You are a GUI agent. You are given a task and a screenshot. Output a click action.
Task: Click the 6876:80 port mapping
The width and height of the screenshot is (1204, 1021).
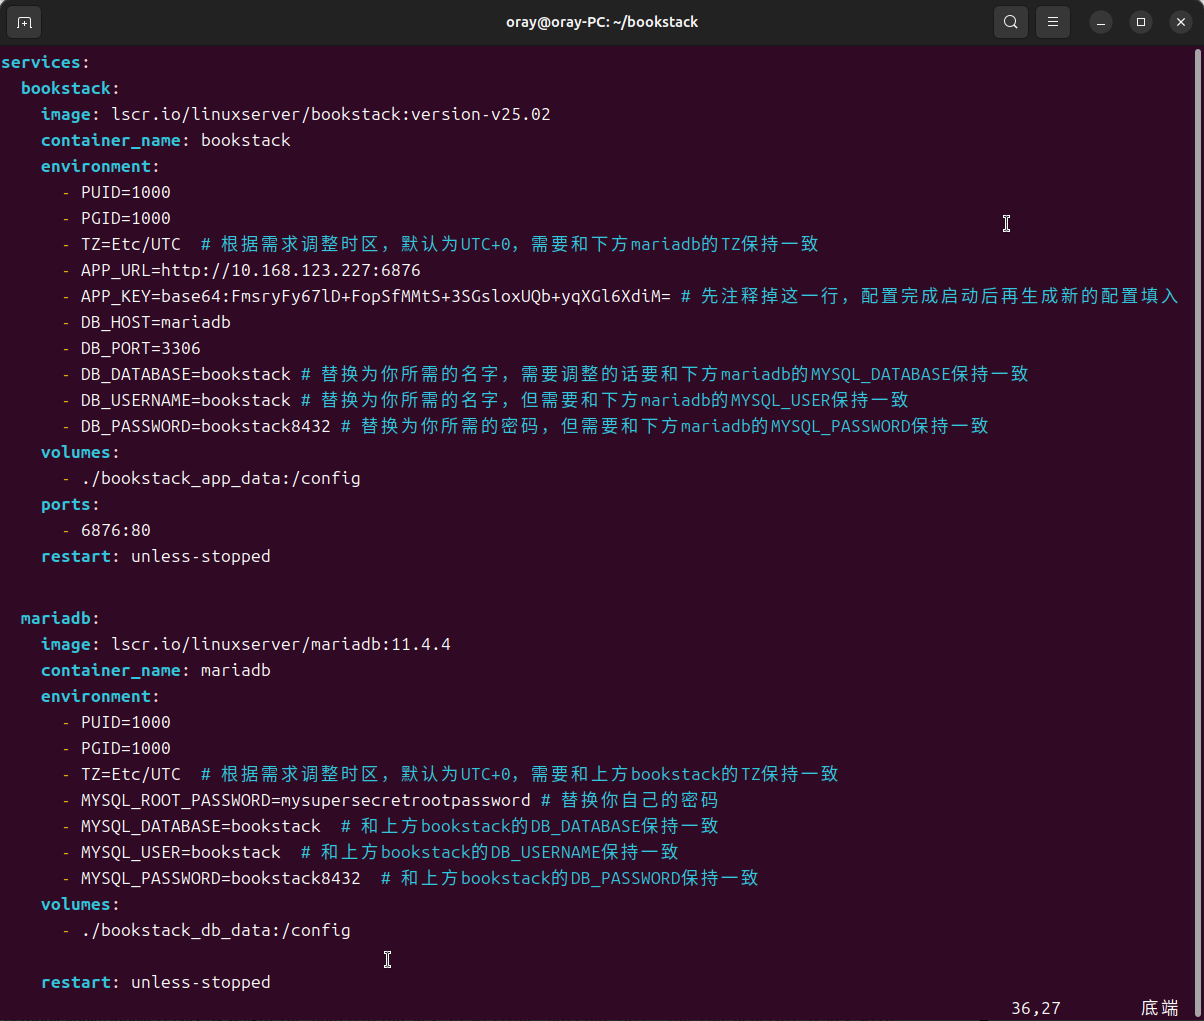pos(115,530)
